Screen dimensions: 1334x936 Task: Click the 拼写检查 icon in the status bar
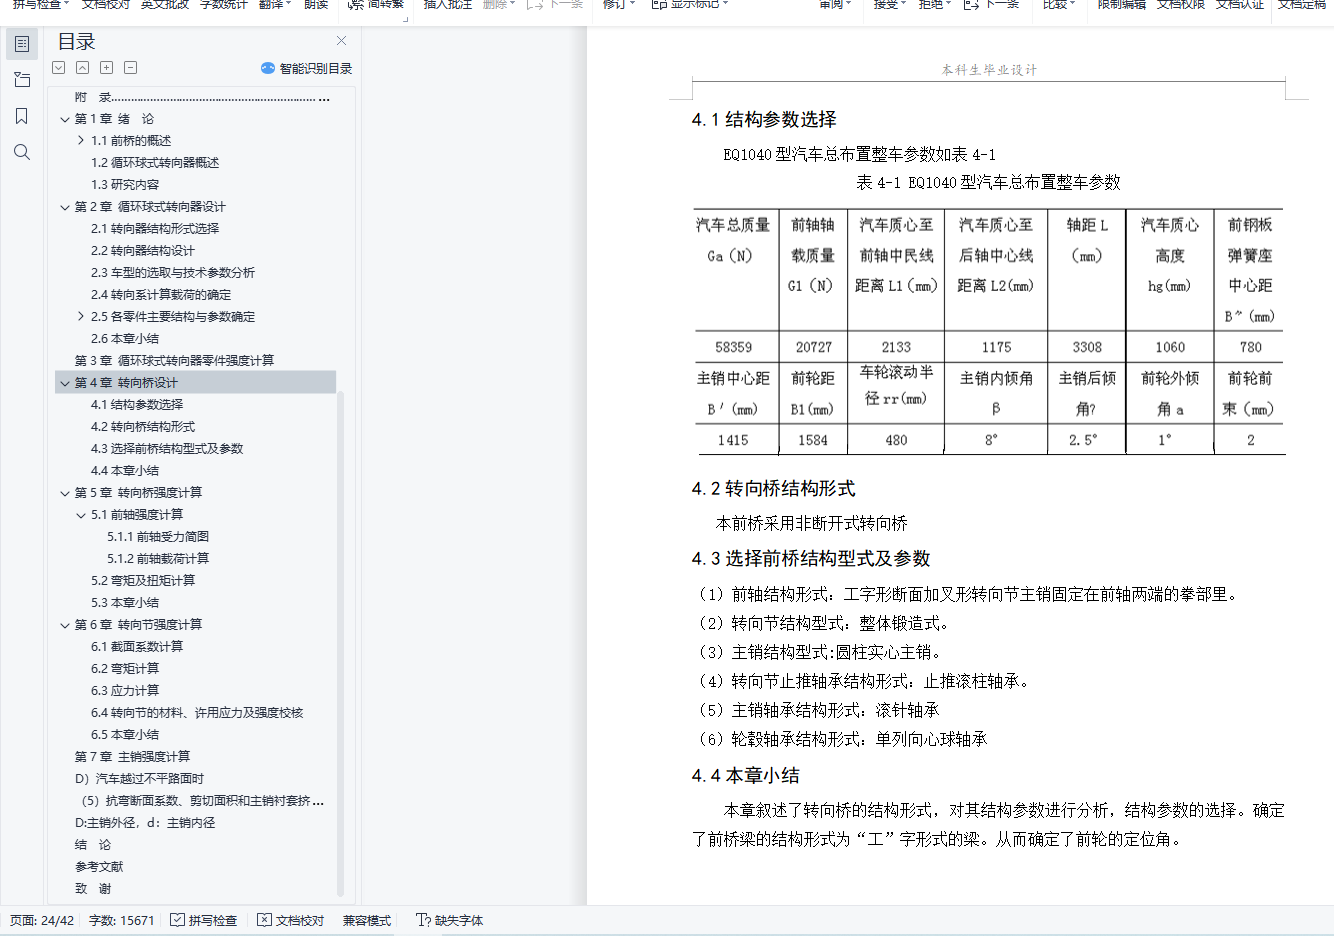click(x=177, y=920)
